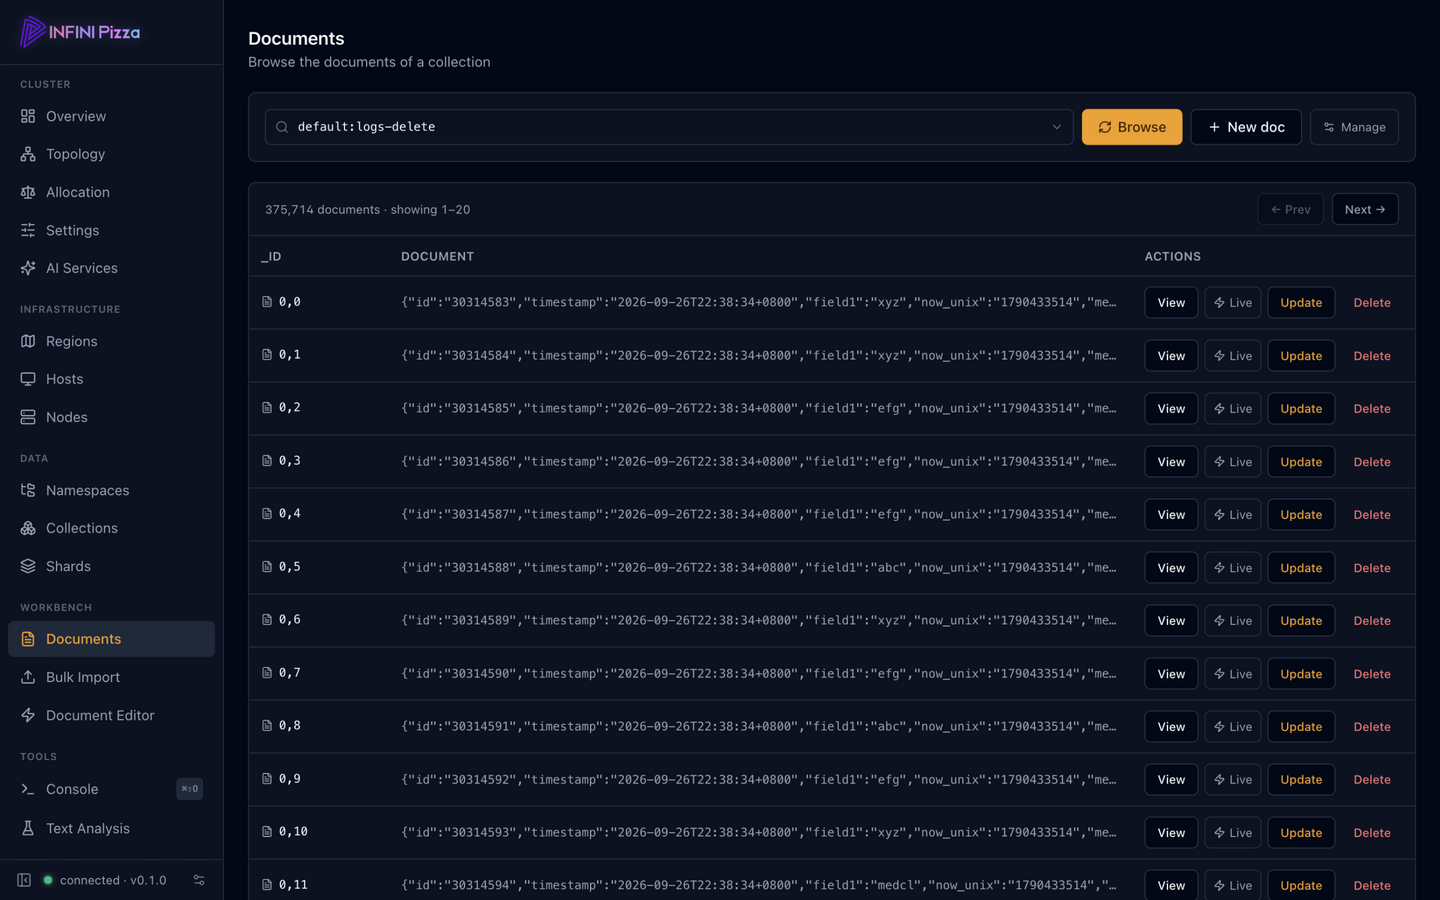Click the document icon for row 0,2
This screenshot has width=1440, height=900.
[267, 407]
